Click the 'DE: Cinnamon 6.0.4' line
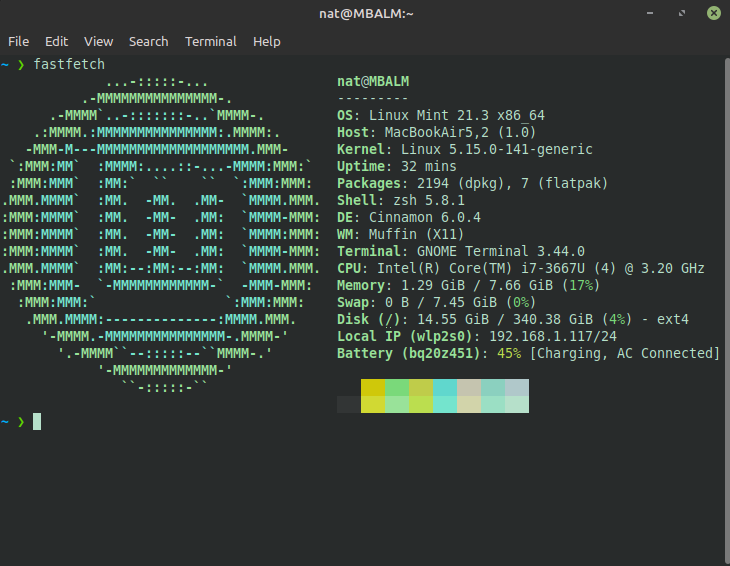The image size is (730, 566). tap(409, 217)
